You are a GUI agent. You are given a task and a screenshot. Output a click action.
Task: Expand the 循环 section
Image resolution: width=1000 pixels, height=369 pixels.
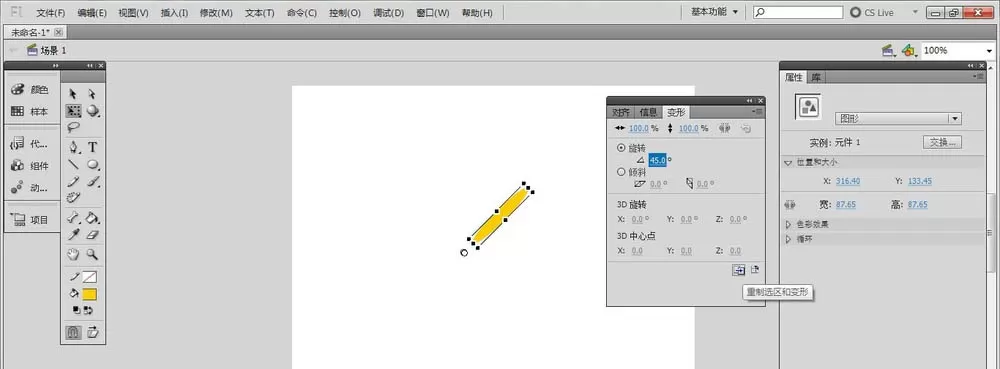pyautogui.click(x=788, y=239)
